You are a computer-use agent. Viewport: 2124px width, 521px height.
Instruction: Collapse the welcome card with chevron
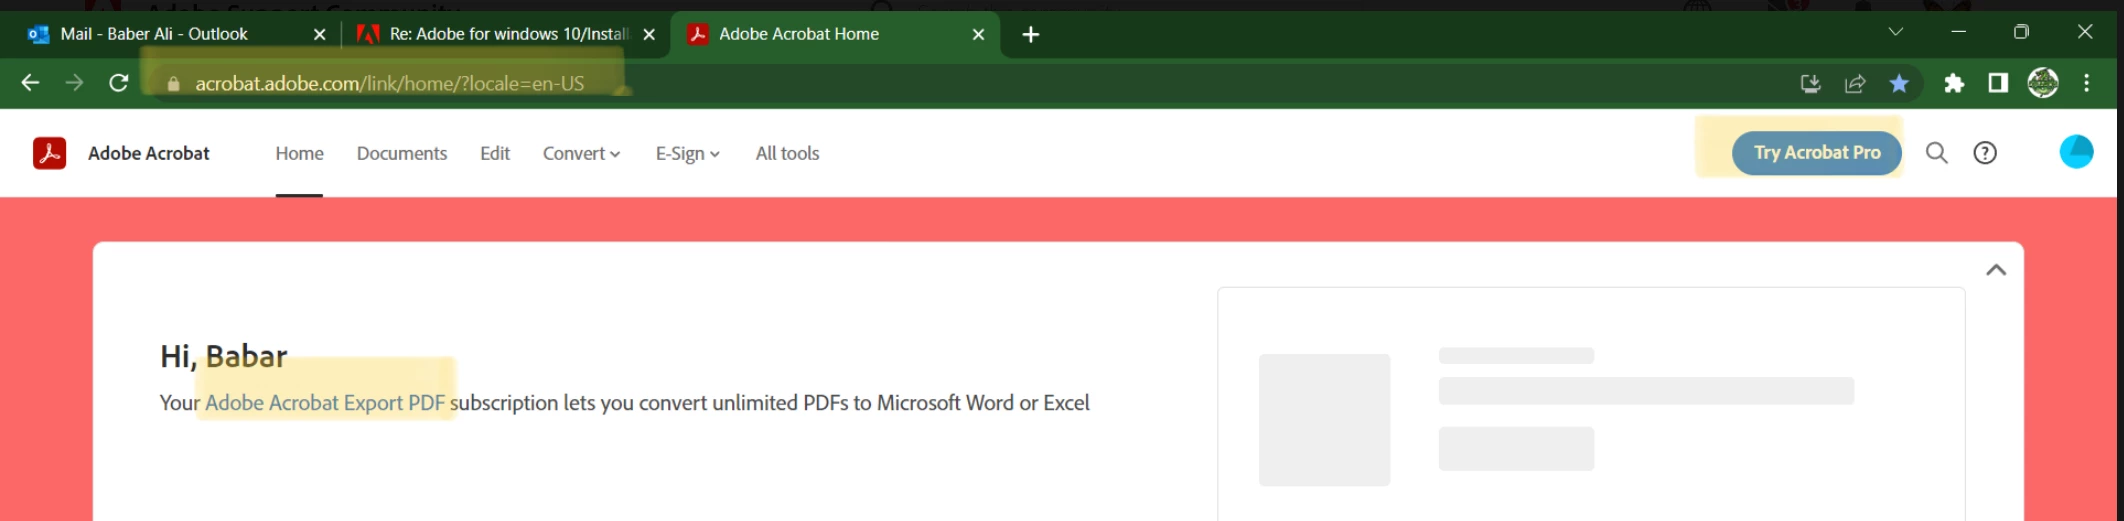pyautogui.click(x=1996, y=270)
